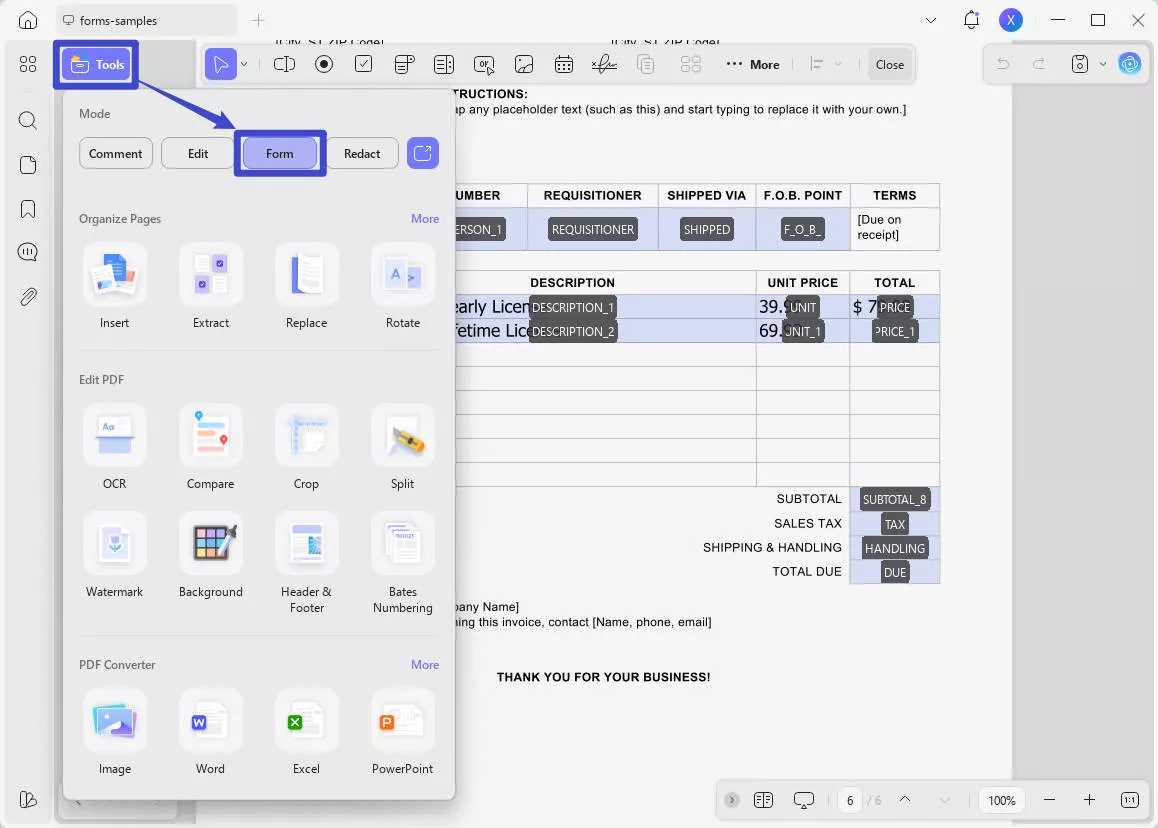
Task: Zoom out with the minus button
Action: tap(1049, 800)
